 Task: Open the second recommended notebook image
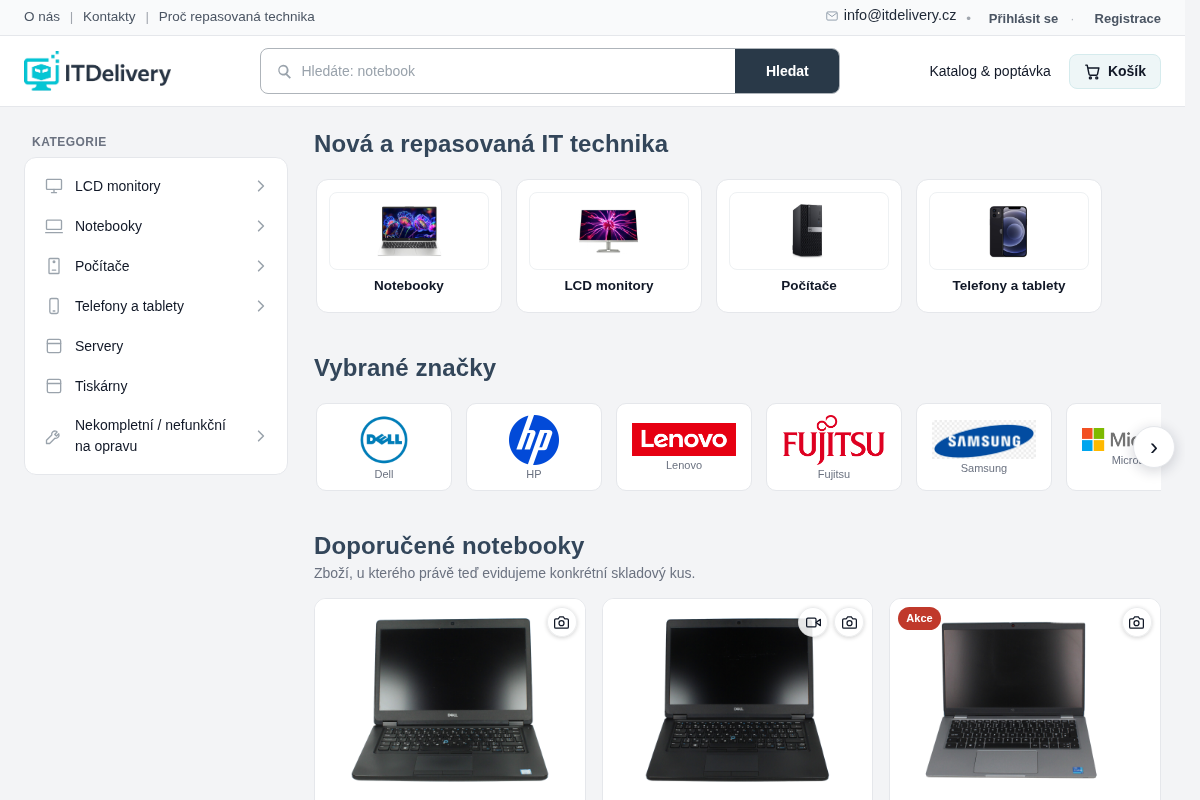[737, 699]
